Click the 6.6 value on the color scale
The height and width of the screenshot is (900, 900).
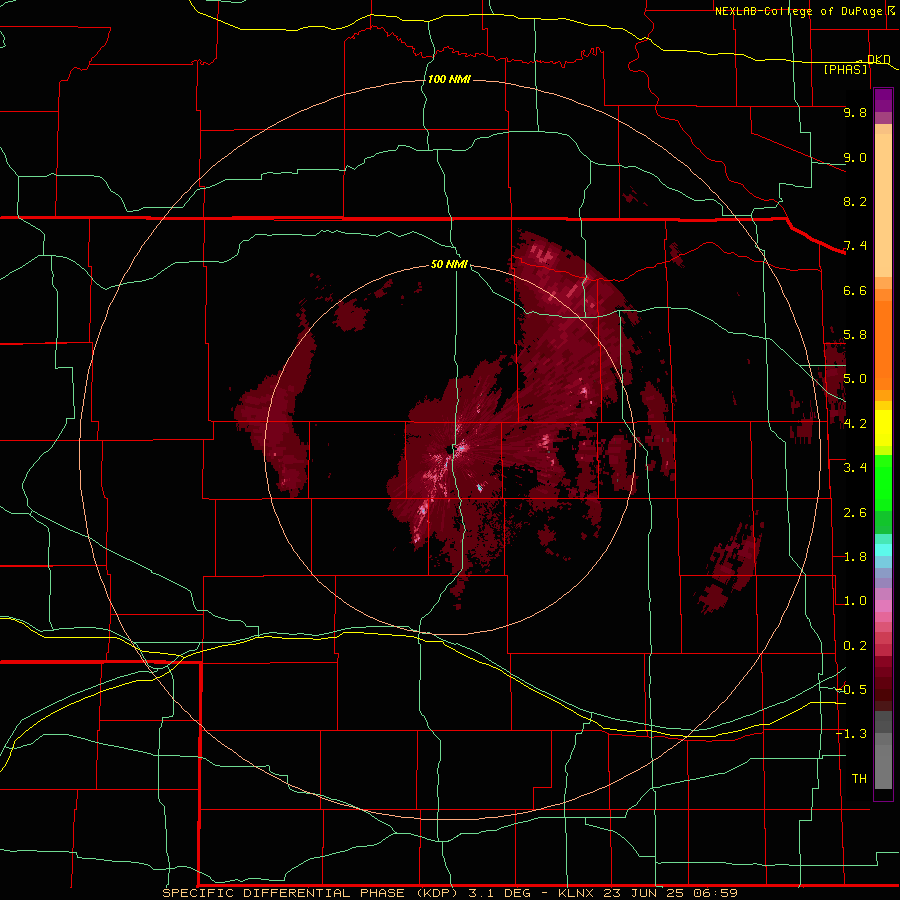855,290
